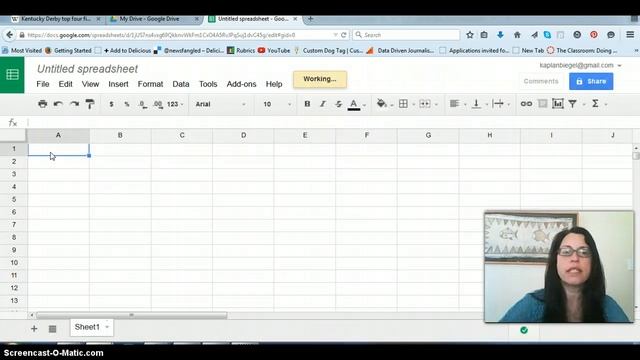Rename the Untitled spreadsheet title

[87, 69]
